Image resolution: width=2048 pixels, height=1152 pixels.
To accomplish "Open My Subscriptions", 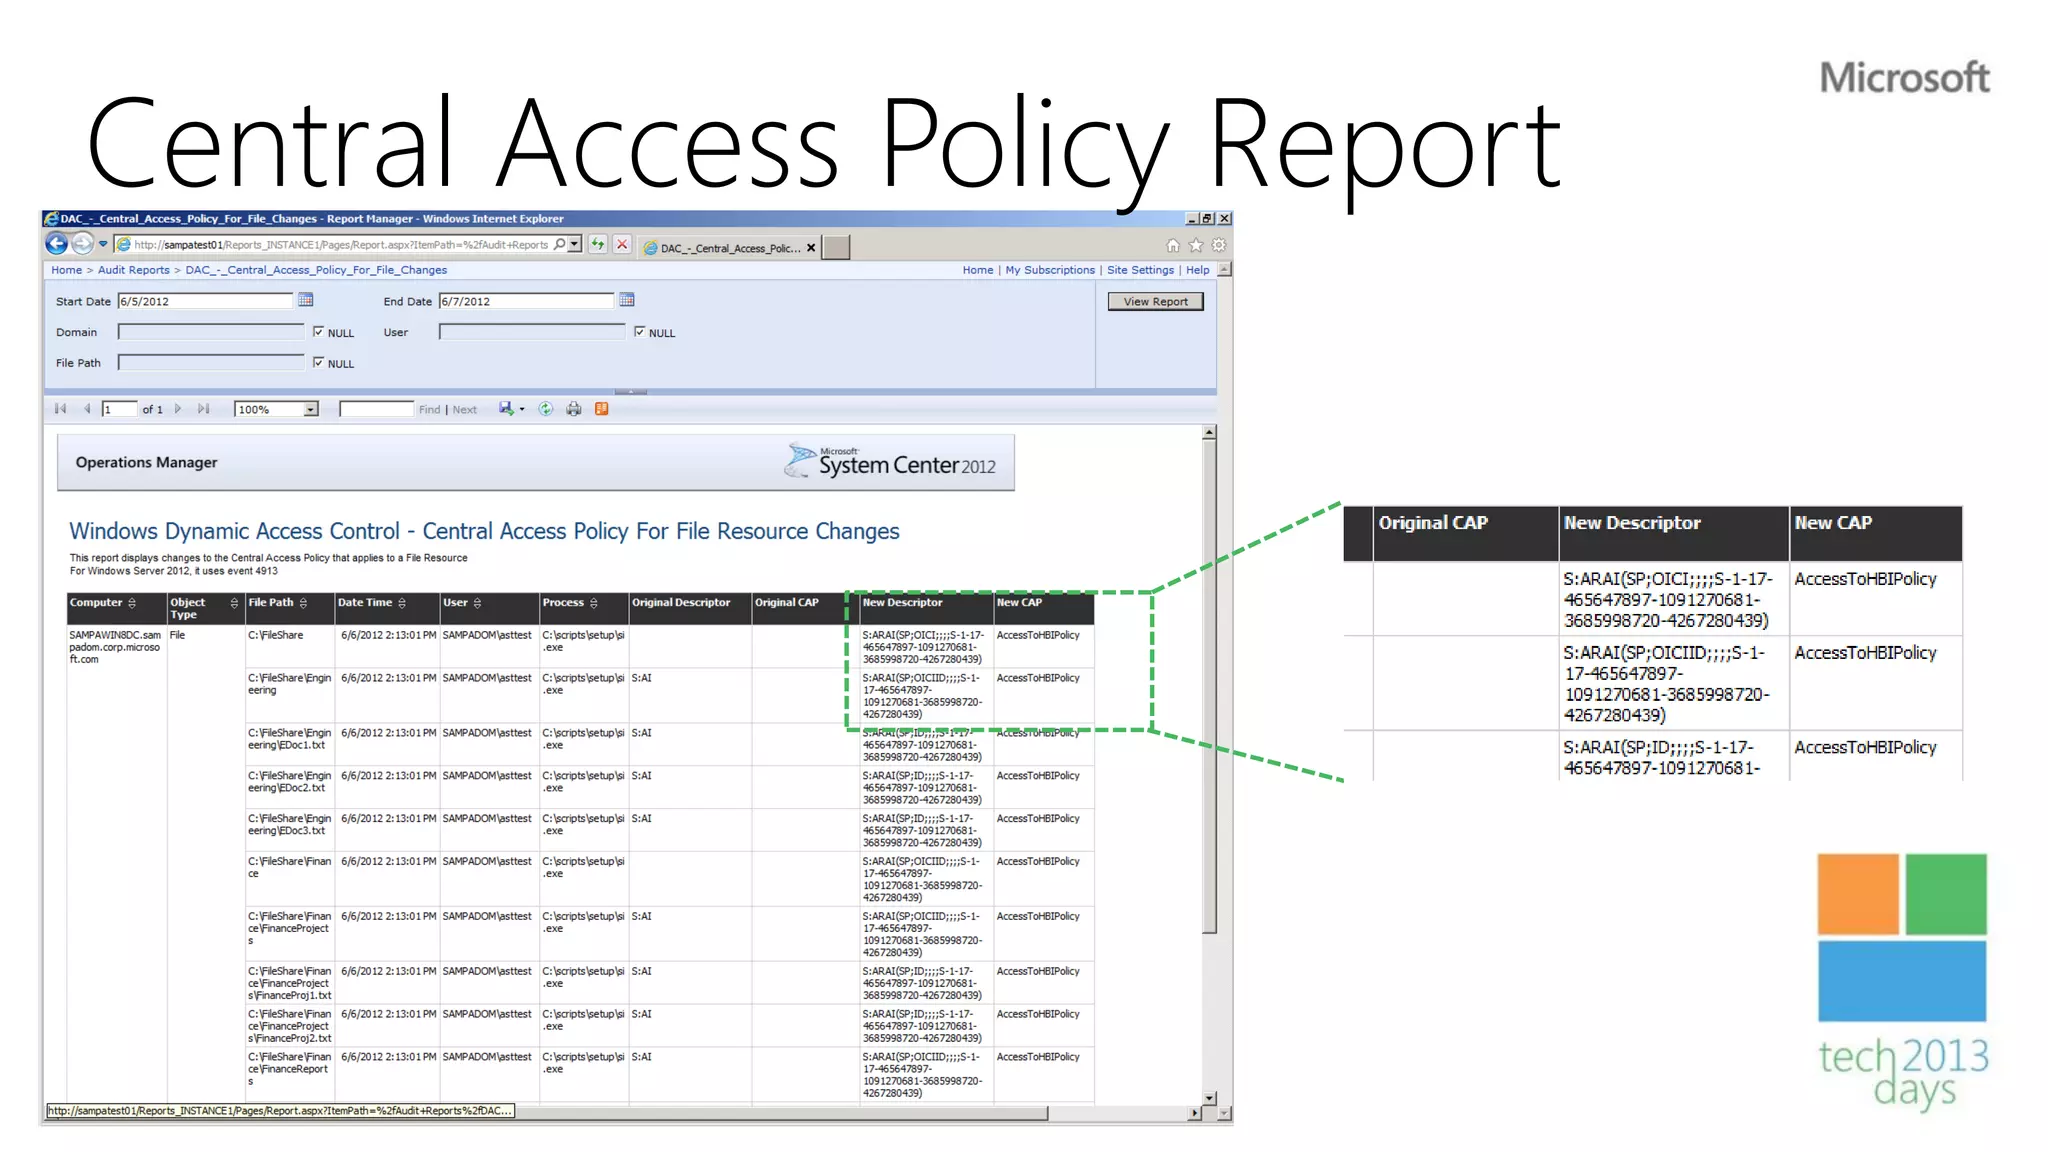I will coord(1050,270).
